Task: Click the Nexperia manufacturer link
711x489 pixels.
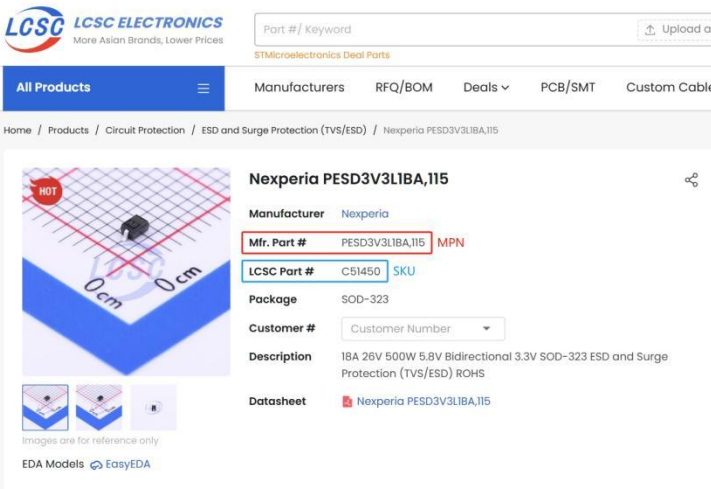Action: pos(365,214)
